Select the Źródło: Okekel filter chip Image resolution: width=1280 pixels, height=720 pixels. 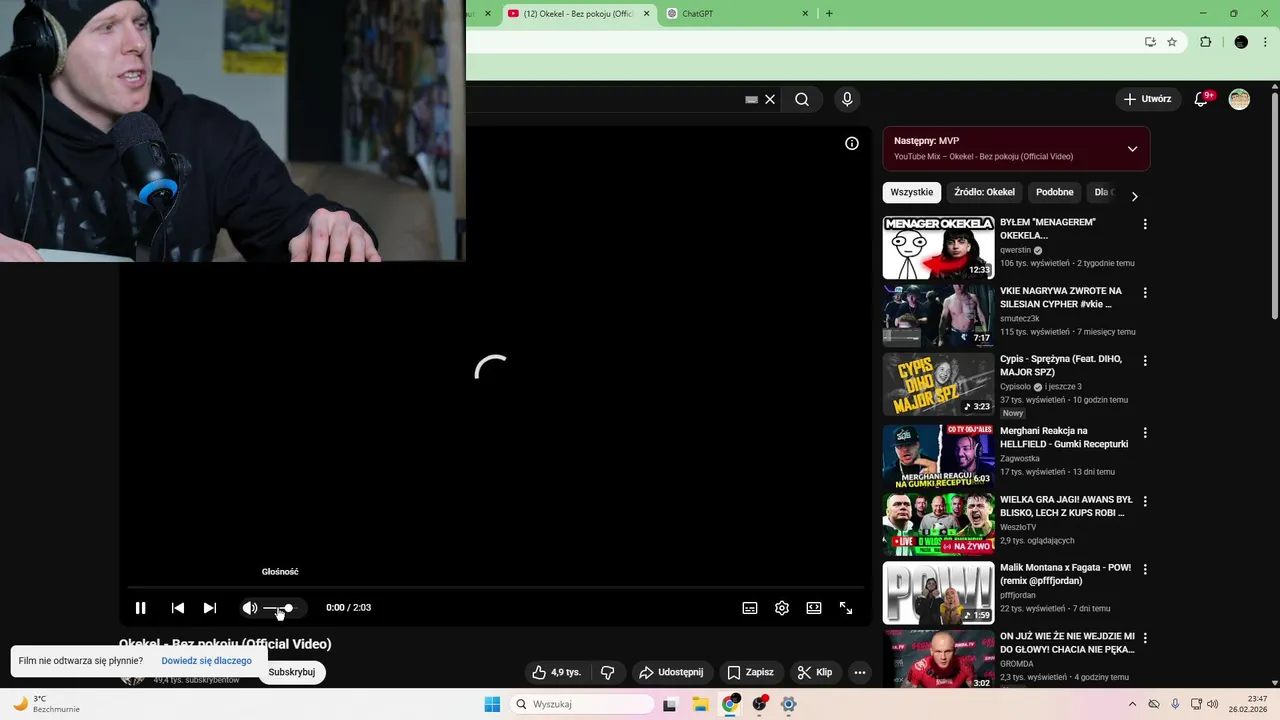point(984,192)
